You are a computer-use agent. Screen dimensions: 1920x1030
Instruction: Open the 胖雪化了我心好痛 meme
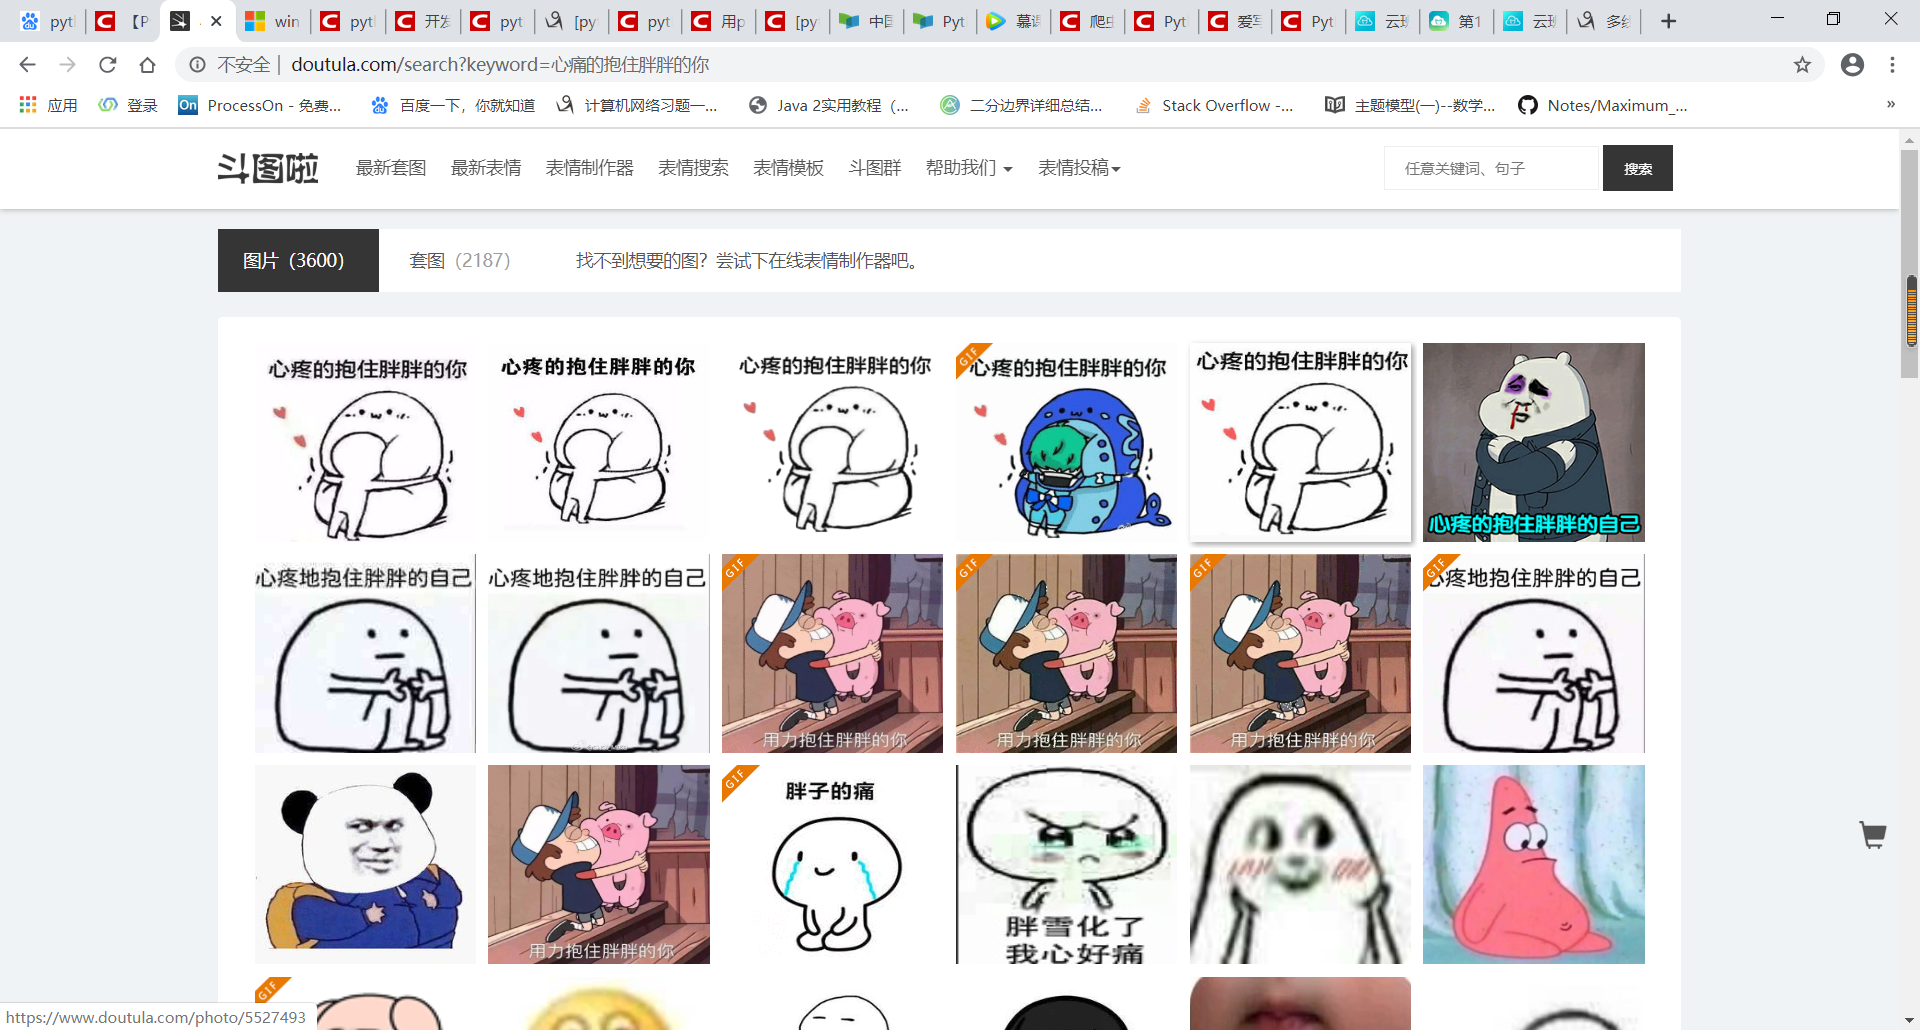(x=1066, y=864)
